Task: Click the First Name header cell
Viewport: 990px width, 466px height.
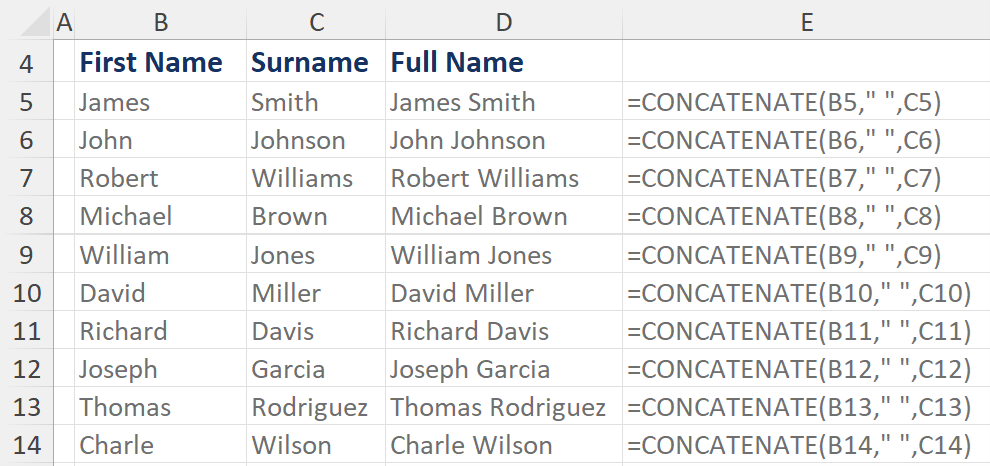Action: tap(151, 63)
